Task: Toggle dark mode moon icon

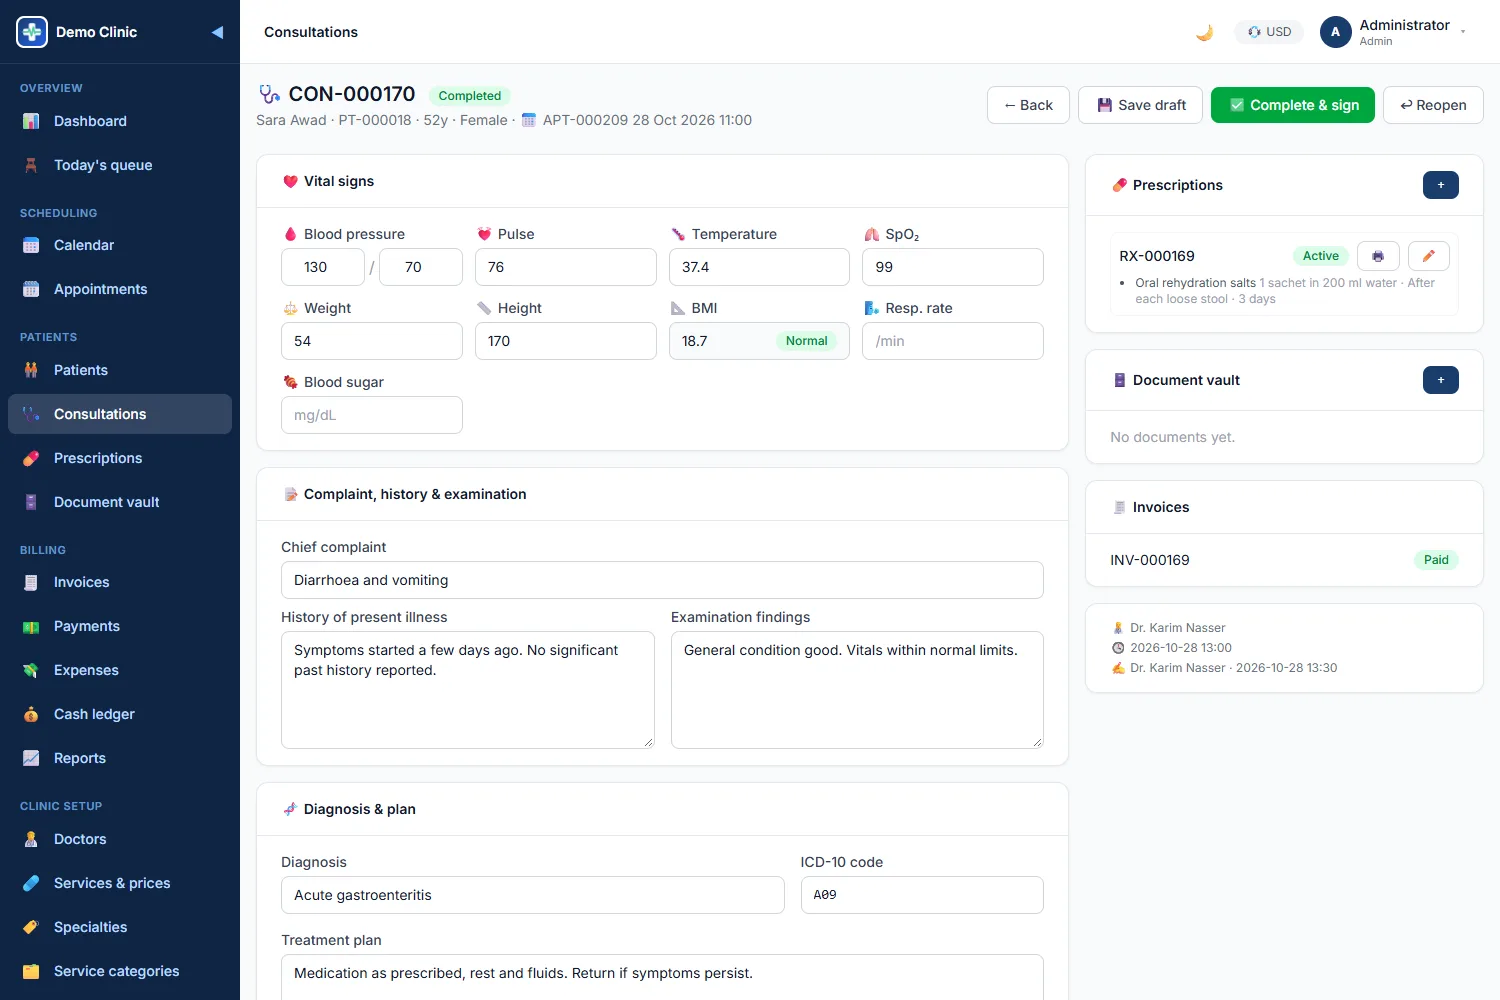Action: pos(1205,32)
